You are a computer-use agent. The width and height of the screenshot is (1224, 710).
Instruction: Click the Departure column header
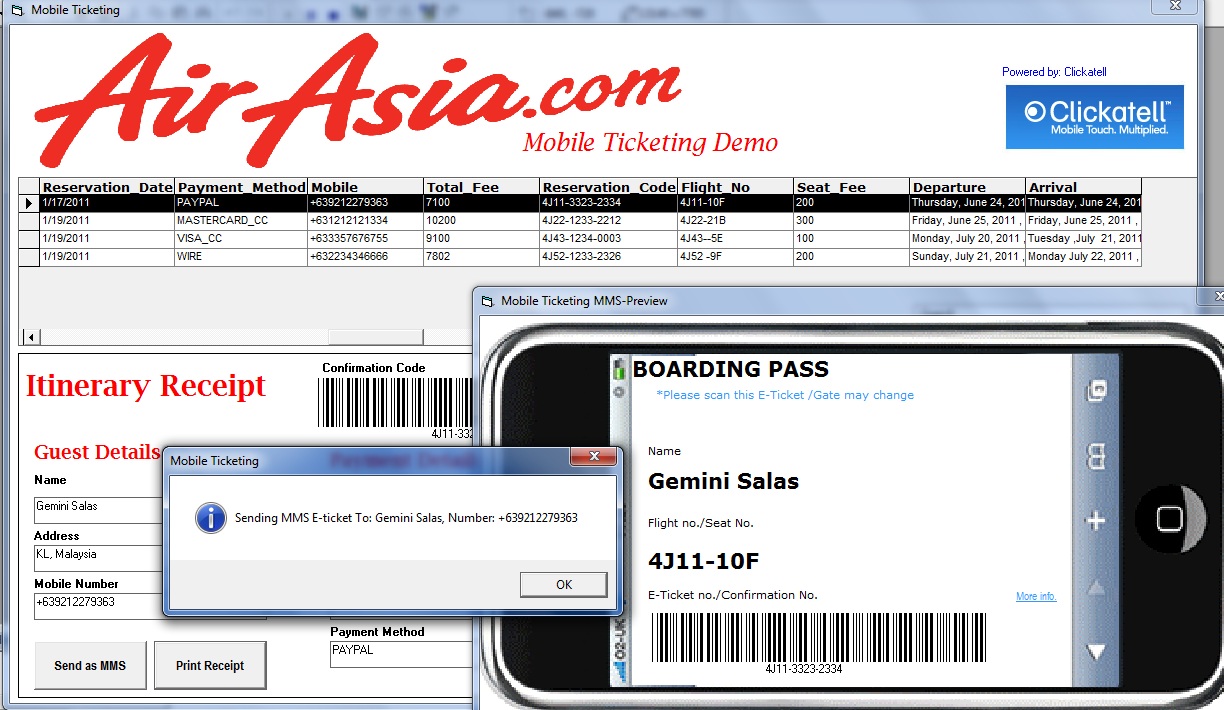(x=968, y=187)
